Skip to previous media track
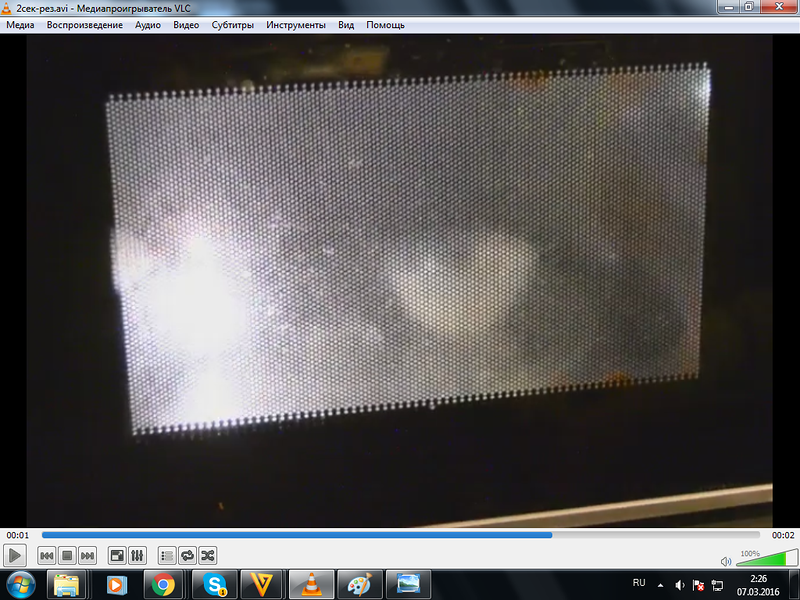Viewport: 800px width, 600px height. tap(47, 555)
